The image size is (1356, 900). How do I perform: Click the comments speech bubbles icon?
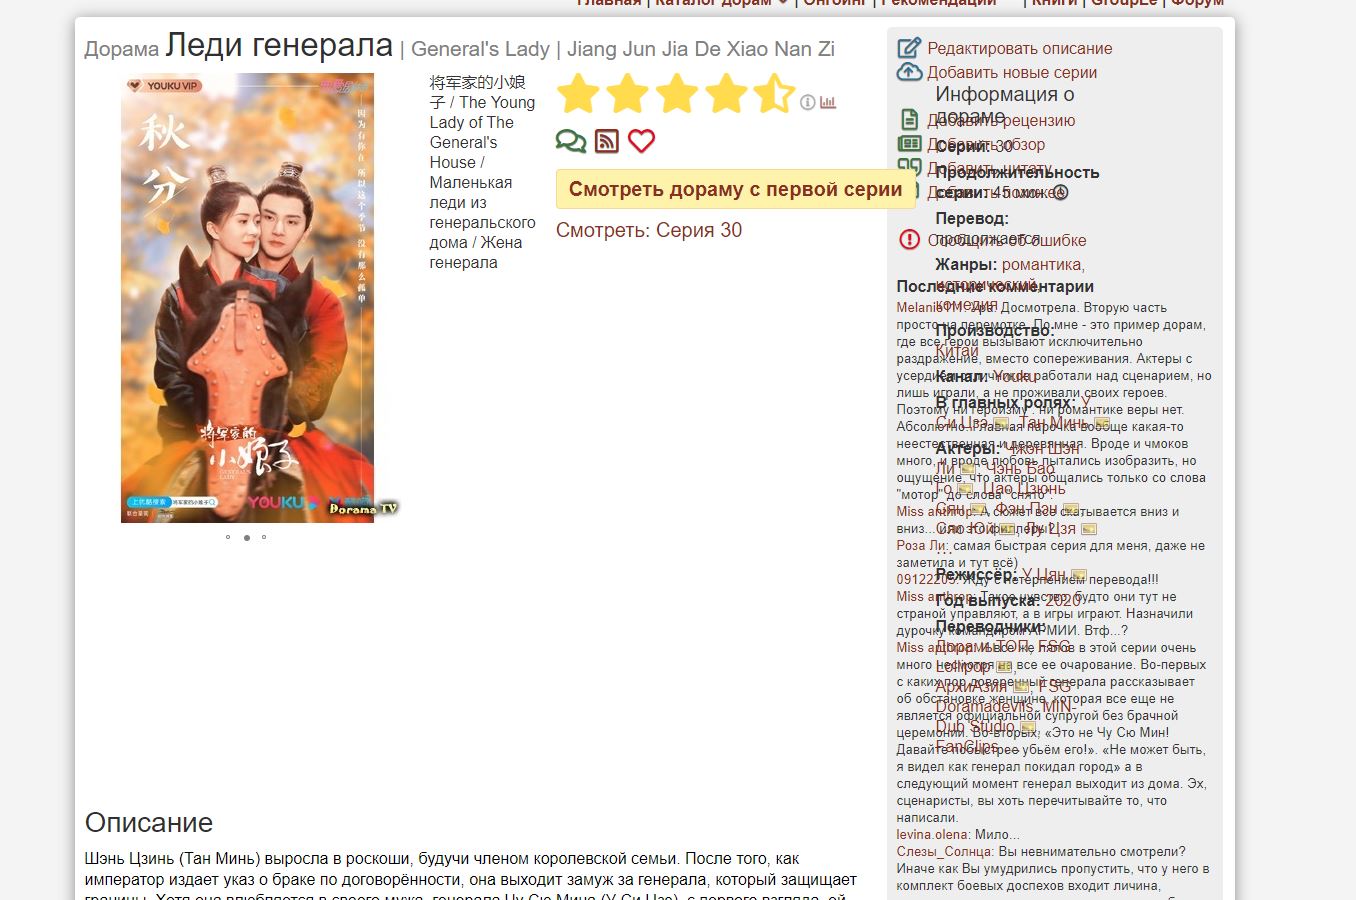[x=571, y=141]
